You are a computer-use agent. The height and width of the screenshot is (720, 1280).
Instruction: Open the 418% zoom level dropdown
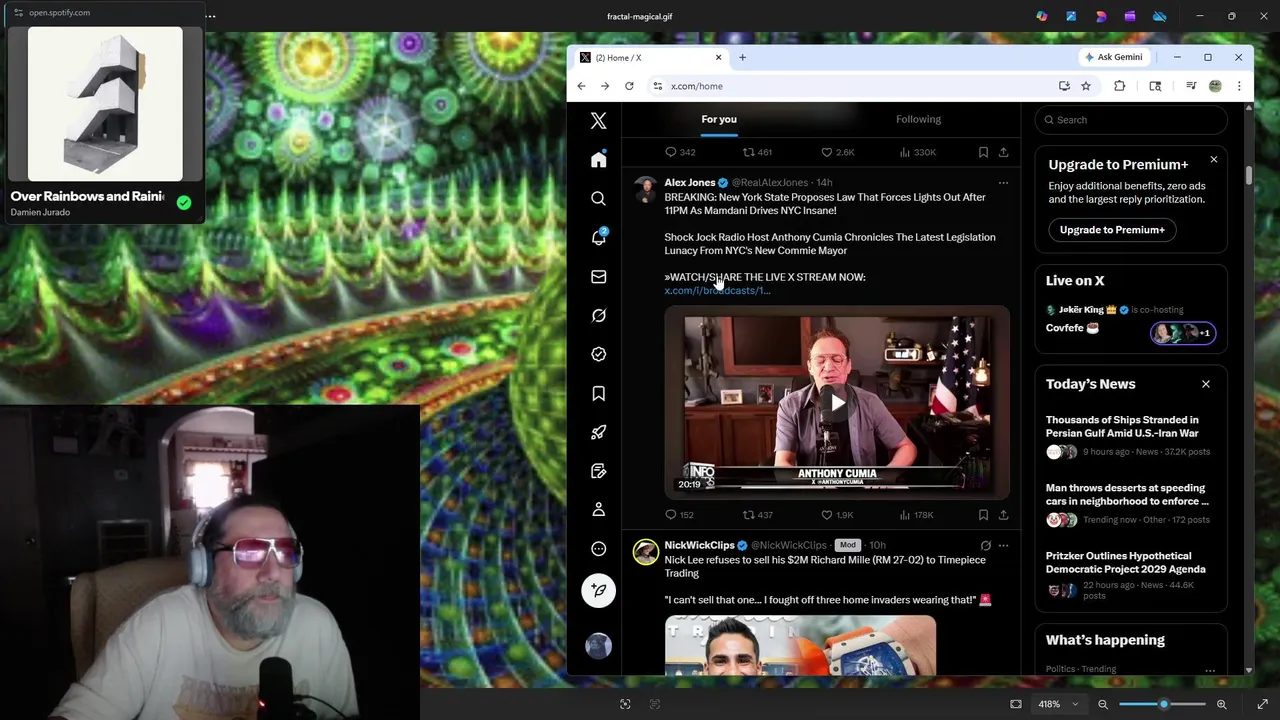[x=1058, y=705]
